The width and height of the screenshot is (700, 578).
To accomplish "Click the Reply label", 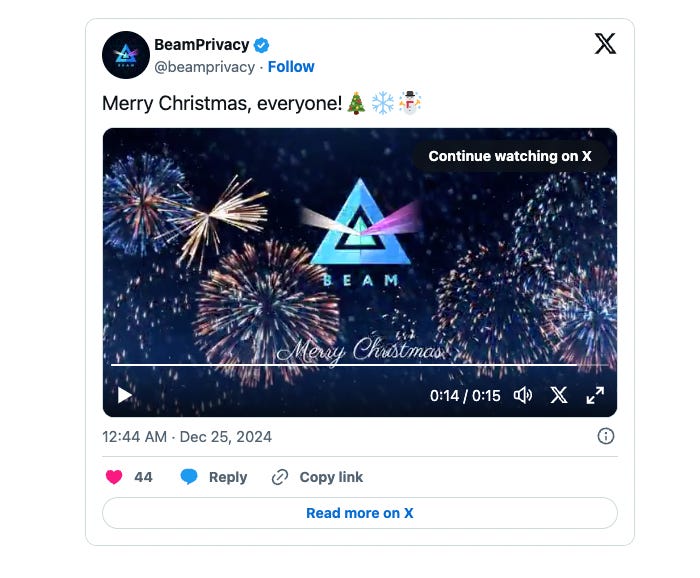I will 228,477.
